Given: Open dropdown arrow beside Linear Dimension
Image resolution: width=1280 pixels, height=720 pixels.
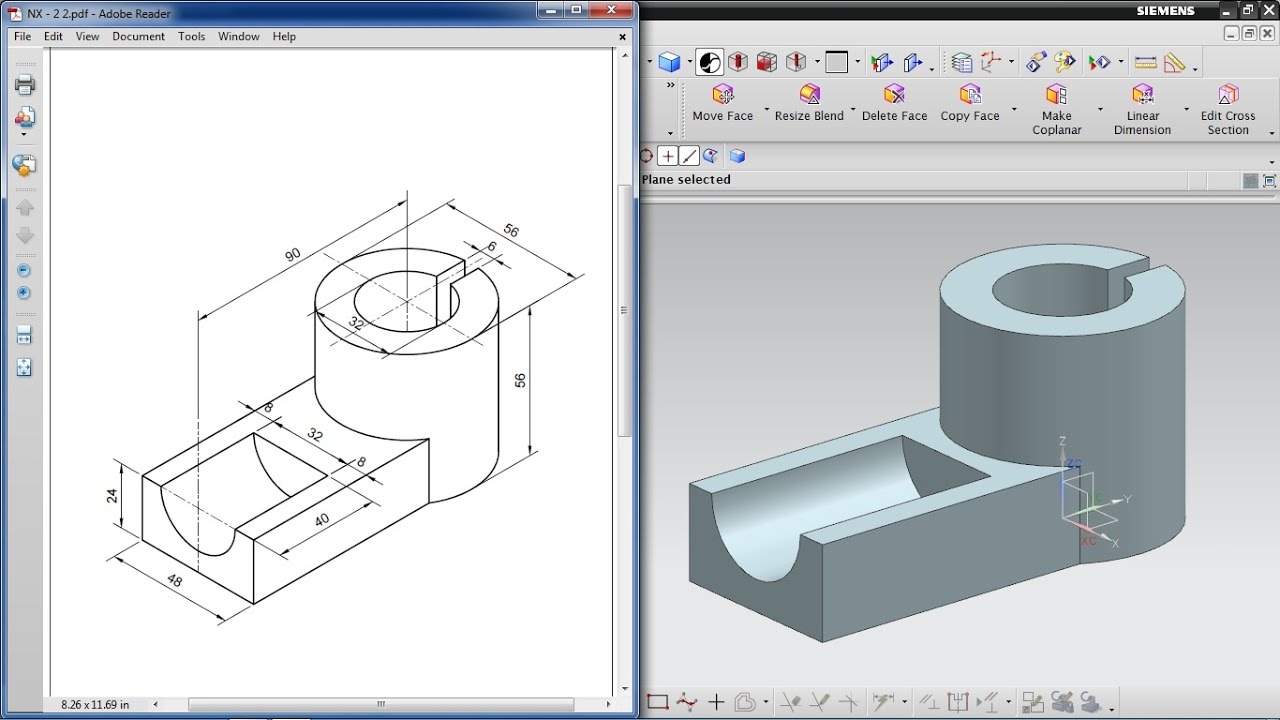Looking at the screenshot, I should click(x=1187, y=109).
